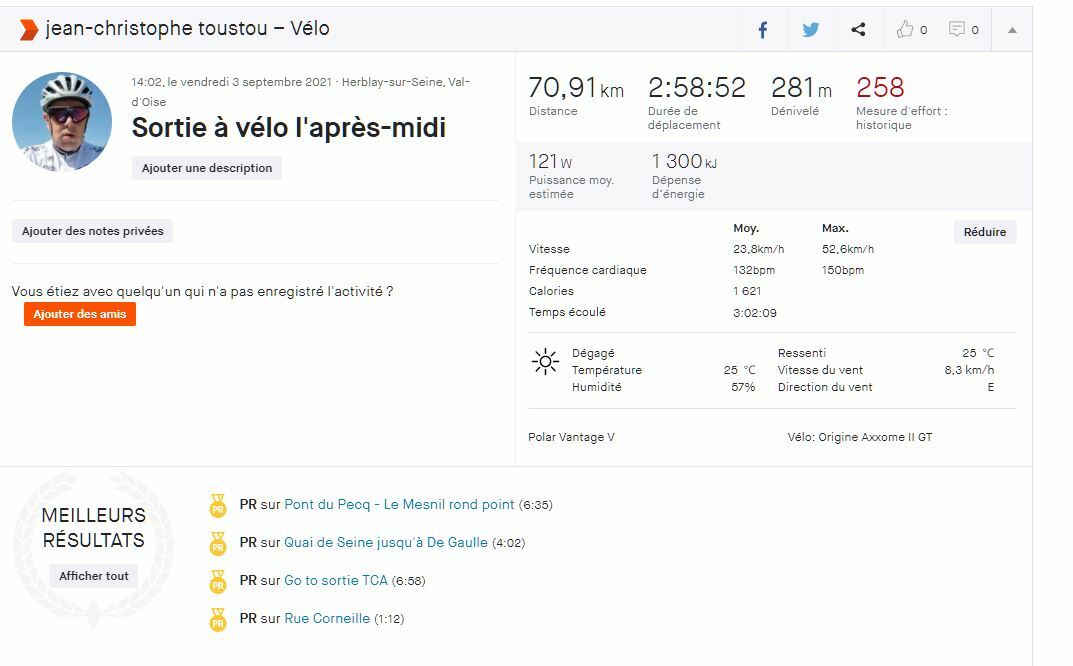Click the athlete profile photo
The width and height of the screenshot is (1073, 666).
pyautogui.click(x=62, y=122)
